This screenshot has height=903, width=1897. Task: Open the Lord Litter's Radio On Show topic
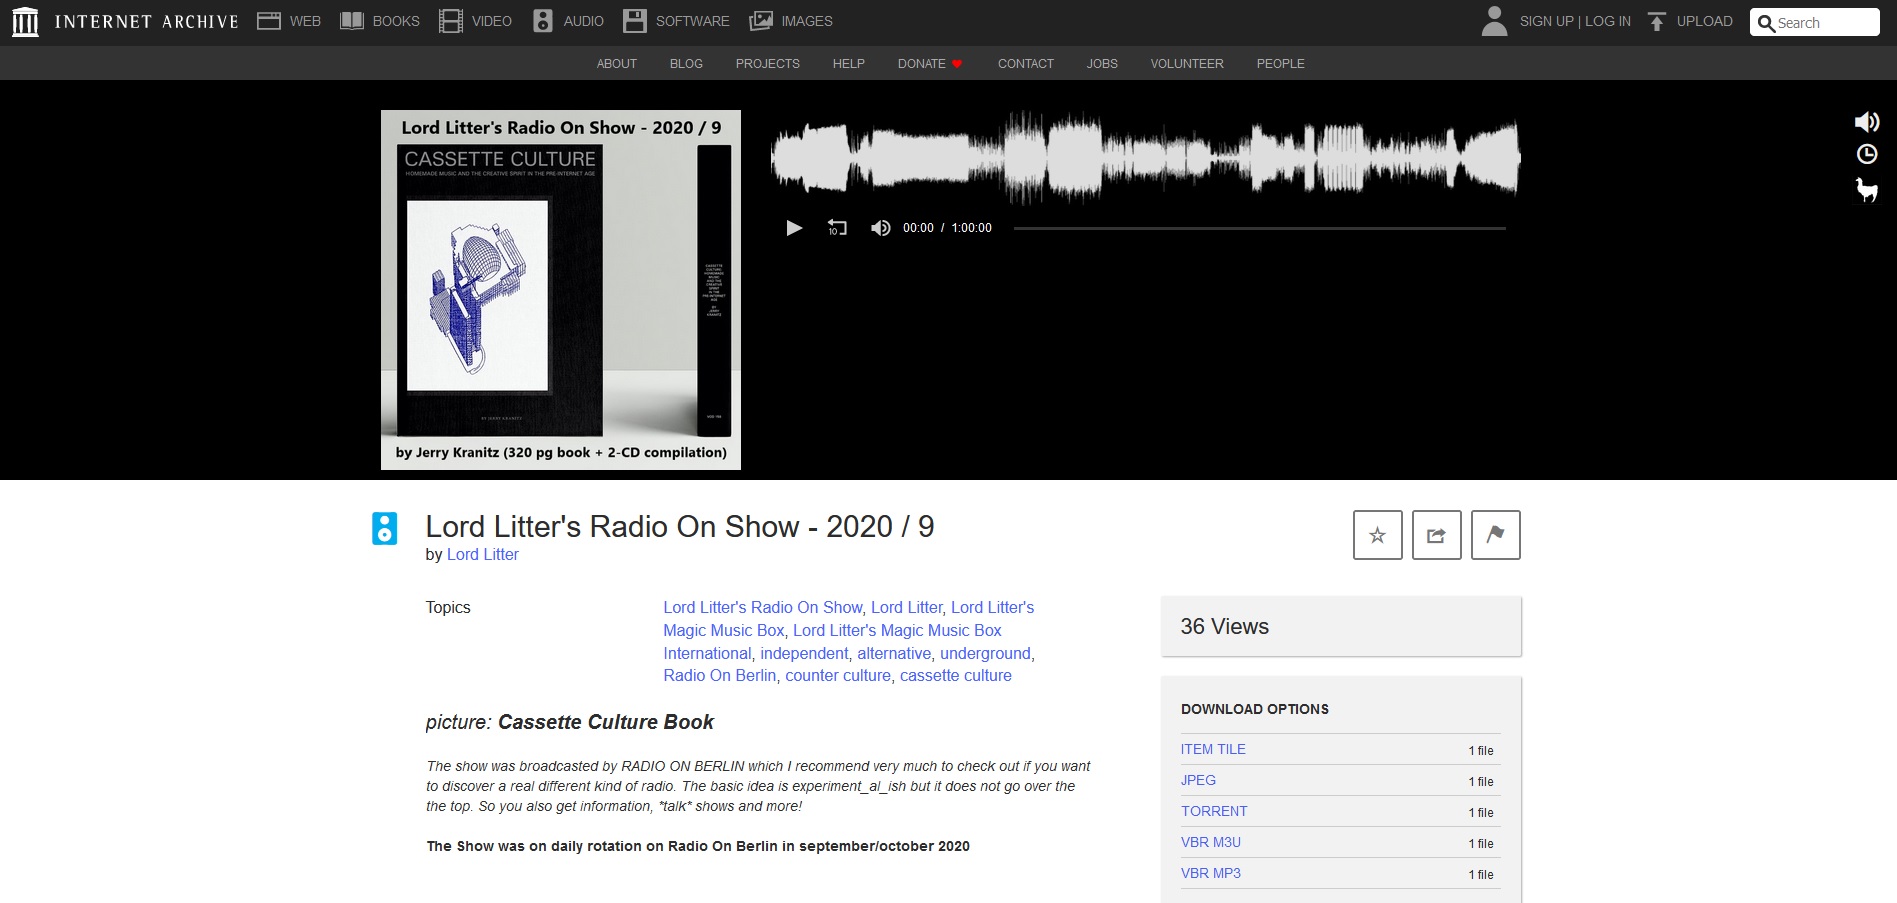tap(762, 608)
